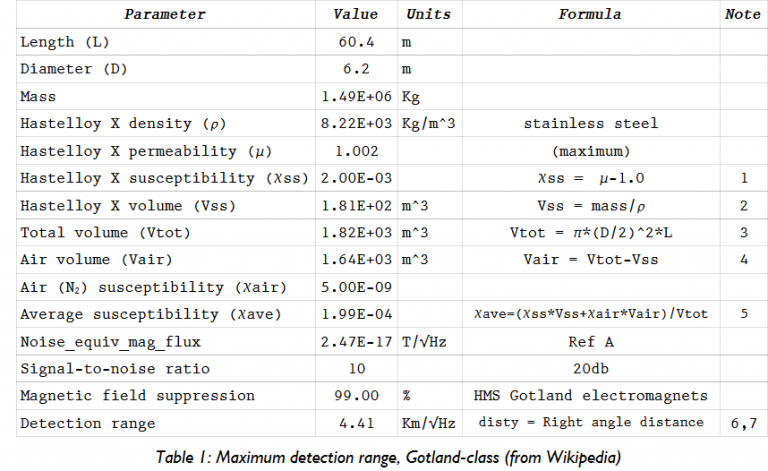Select the Ref A cell
Viewport: 768px width, 471px height.
(x=590, y=341)
